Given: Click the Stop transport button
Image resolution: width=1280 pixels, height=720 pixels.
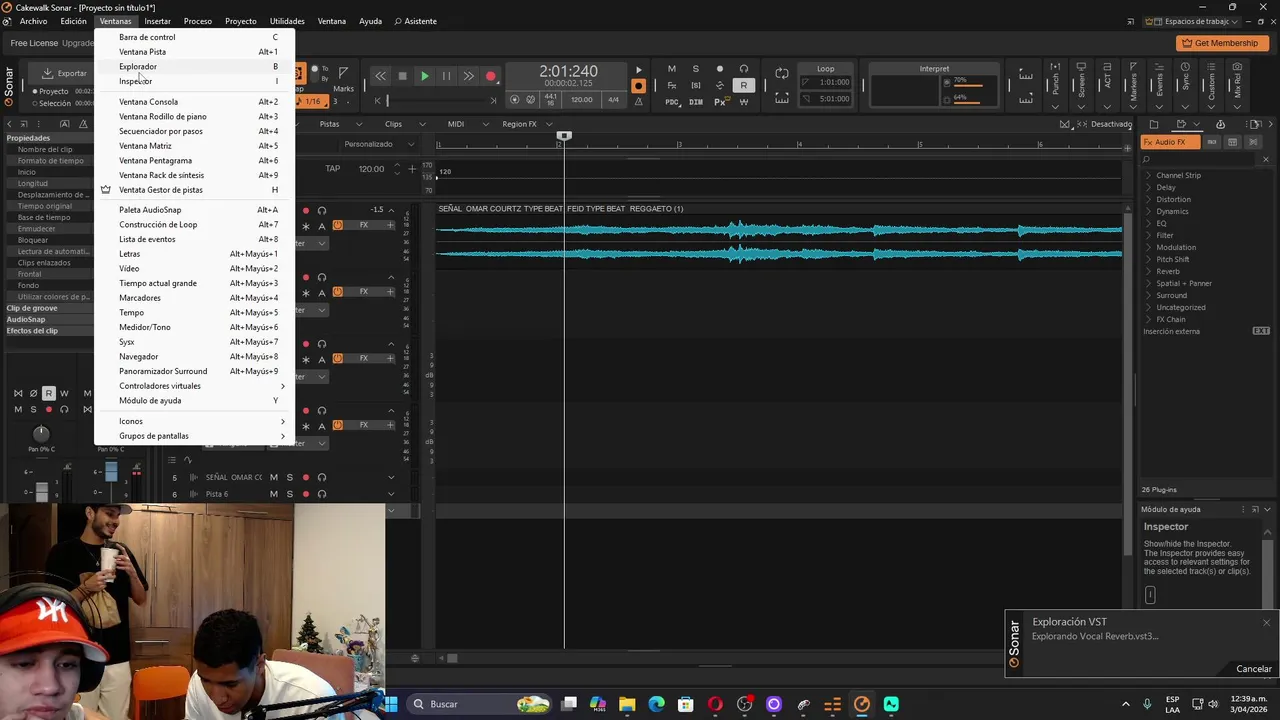Looking at the screenshot, I should coord(402,76).
